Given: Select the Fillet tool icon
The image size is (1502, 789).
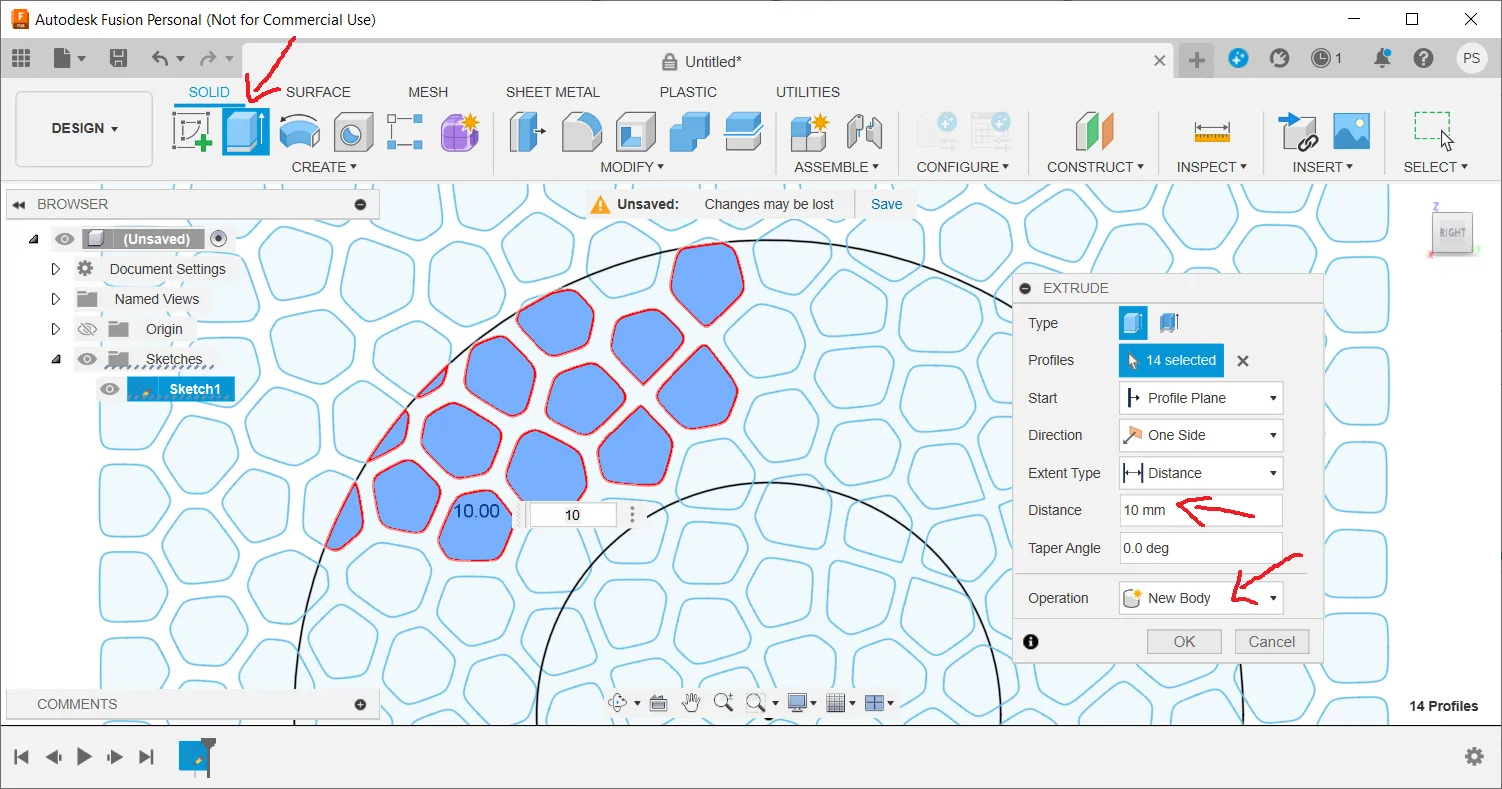Looking at the screenshot, I should click(581, 132).
